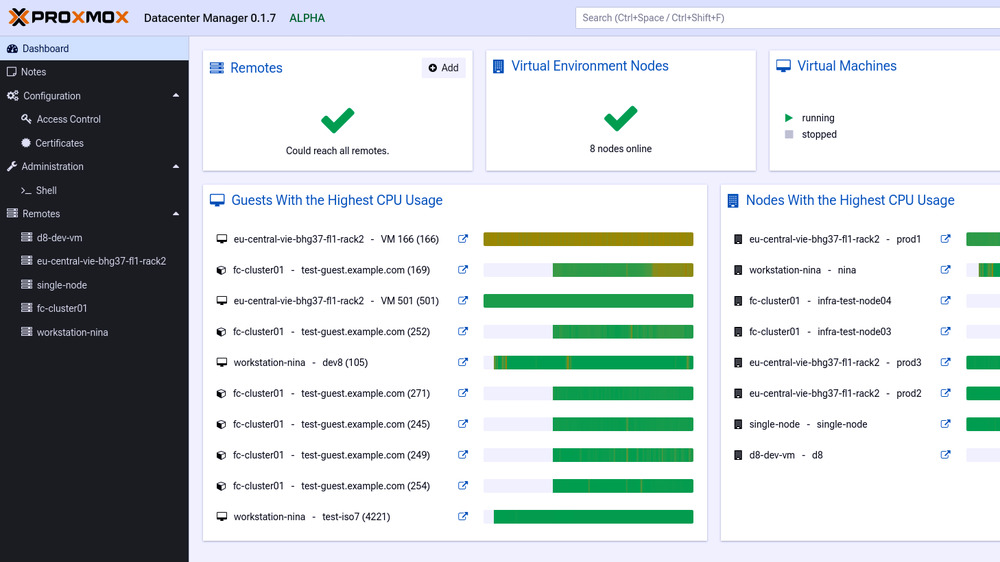The height and width of the screenshot is (562, 1000).
Task: Select the fc-cluster01 remote
Action: click(x=62, y=308)
